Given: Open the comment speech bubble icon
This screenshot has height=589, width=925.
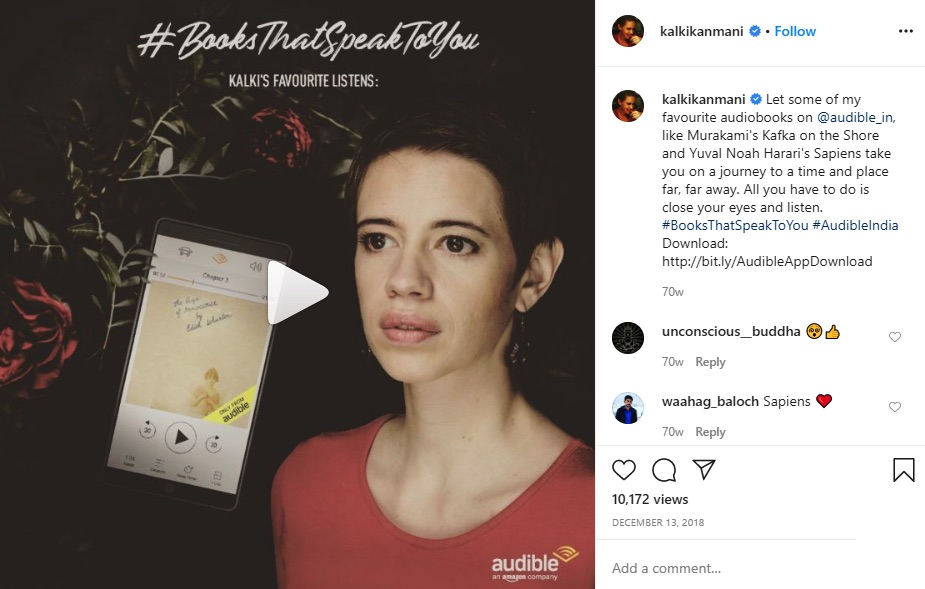Looking at the screenshot, I should tap(664, 470).
